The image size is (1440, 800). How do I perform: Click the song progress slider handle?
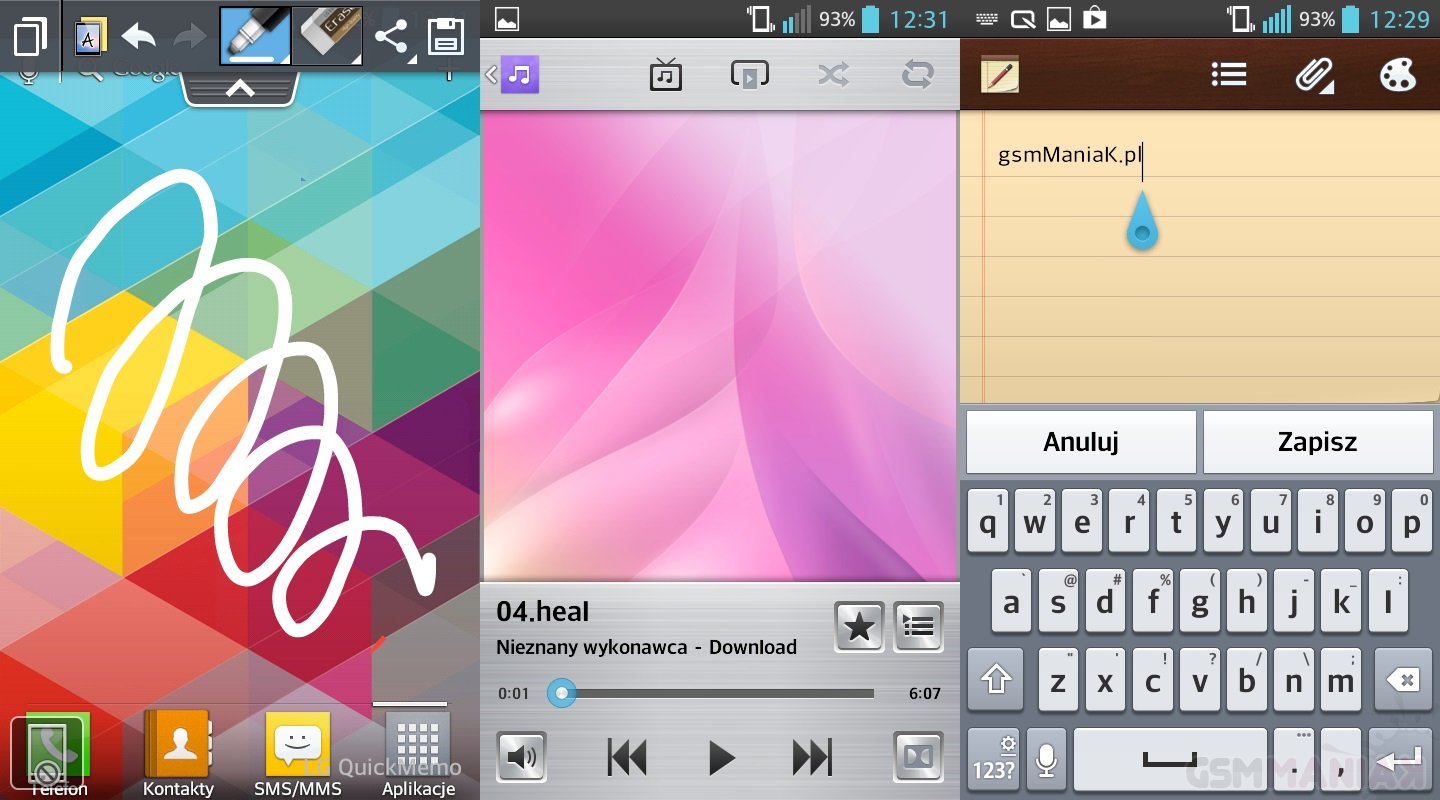click(x=562, y=693)
